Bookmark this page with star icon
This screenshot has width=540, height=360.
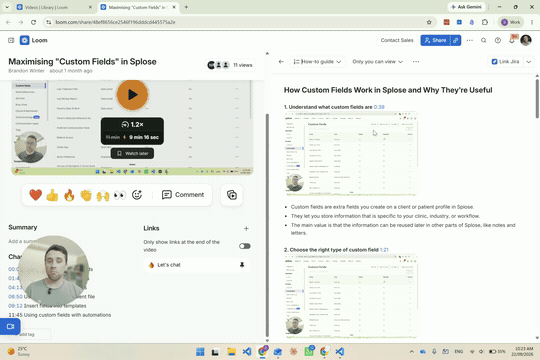(429, 22)
